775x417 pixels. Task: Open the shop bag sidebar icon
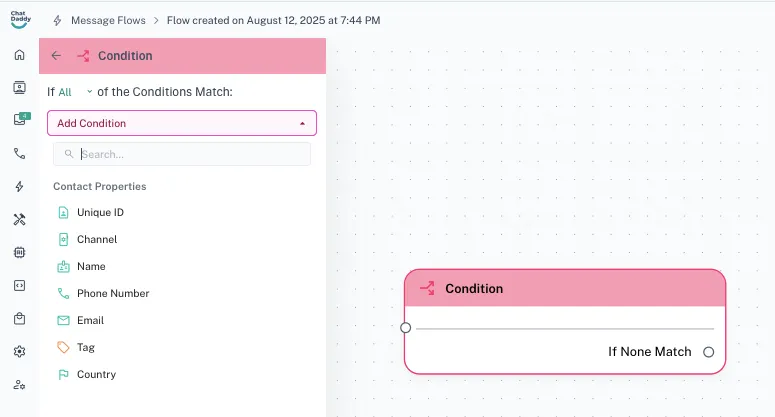19,319
